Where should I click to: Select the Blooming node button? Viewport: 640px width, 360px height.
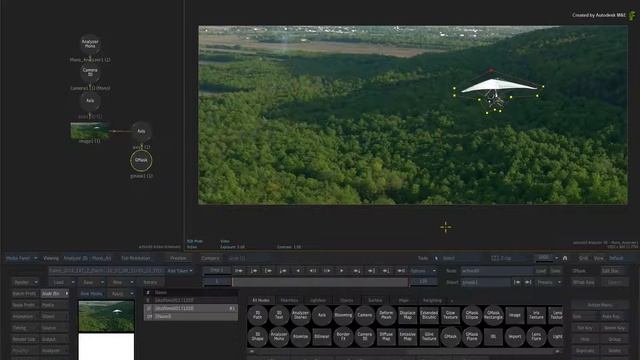click(x=343, y=315)
